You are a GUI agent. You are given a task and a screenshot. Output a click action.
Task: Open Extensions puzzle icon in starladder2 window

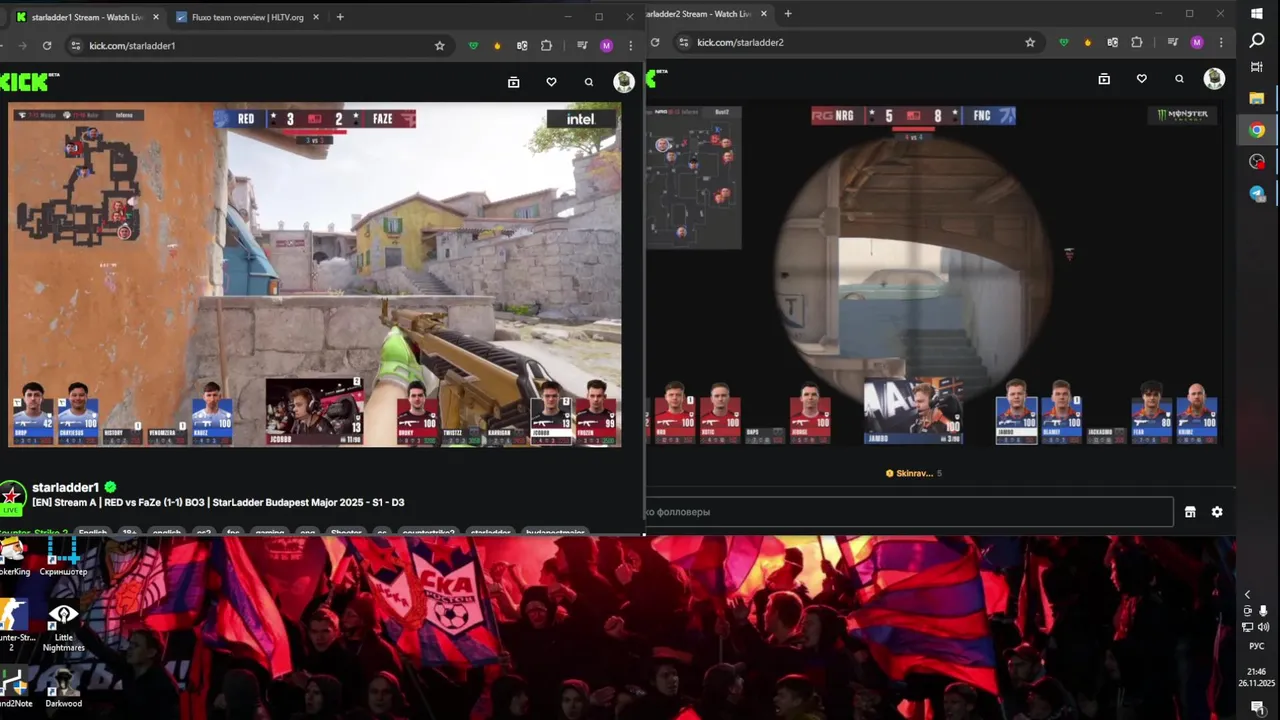1136,42
